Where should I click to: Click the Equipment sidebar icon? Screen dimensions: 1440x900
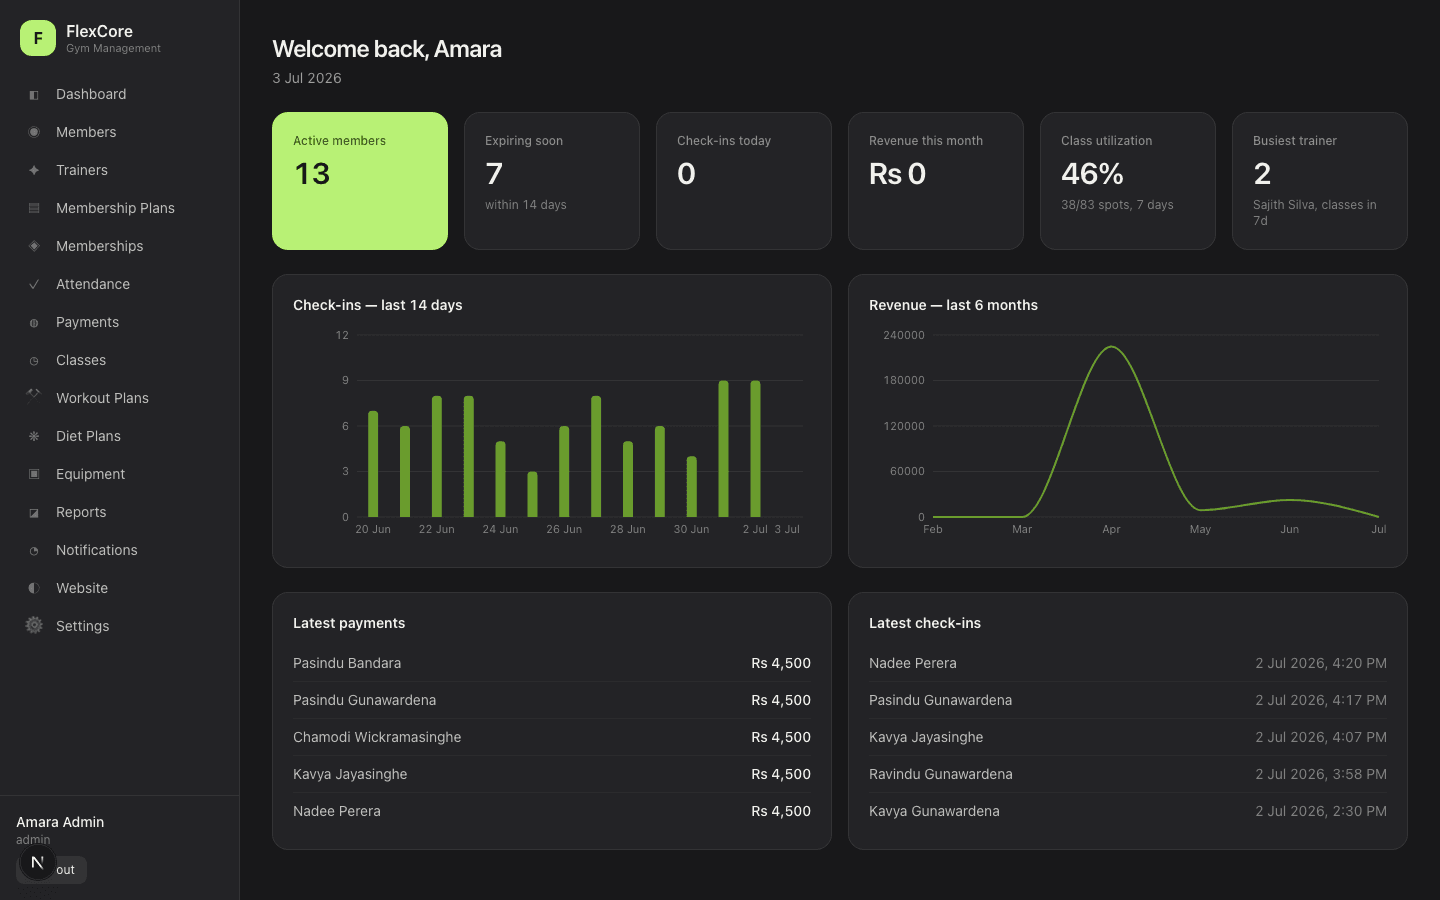tap(34, 474)
